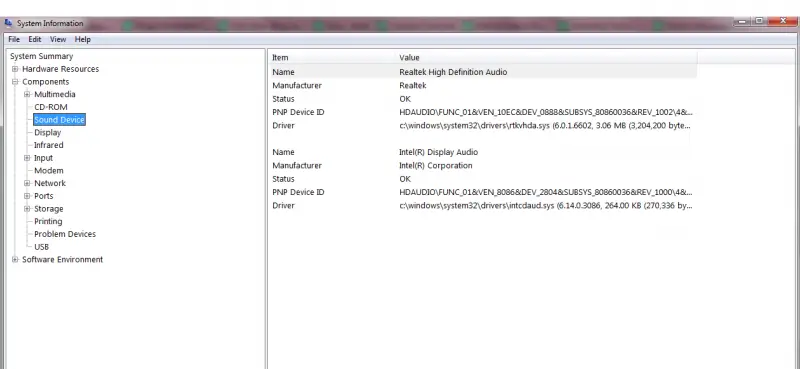Open the Help menu
This screenshot has height=369, width=800.
[x=83, y=39]
